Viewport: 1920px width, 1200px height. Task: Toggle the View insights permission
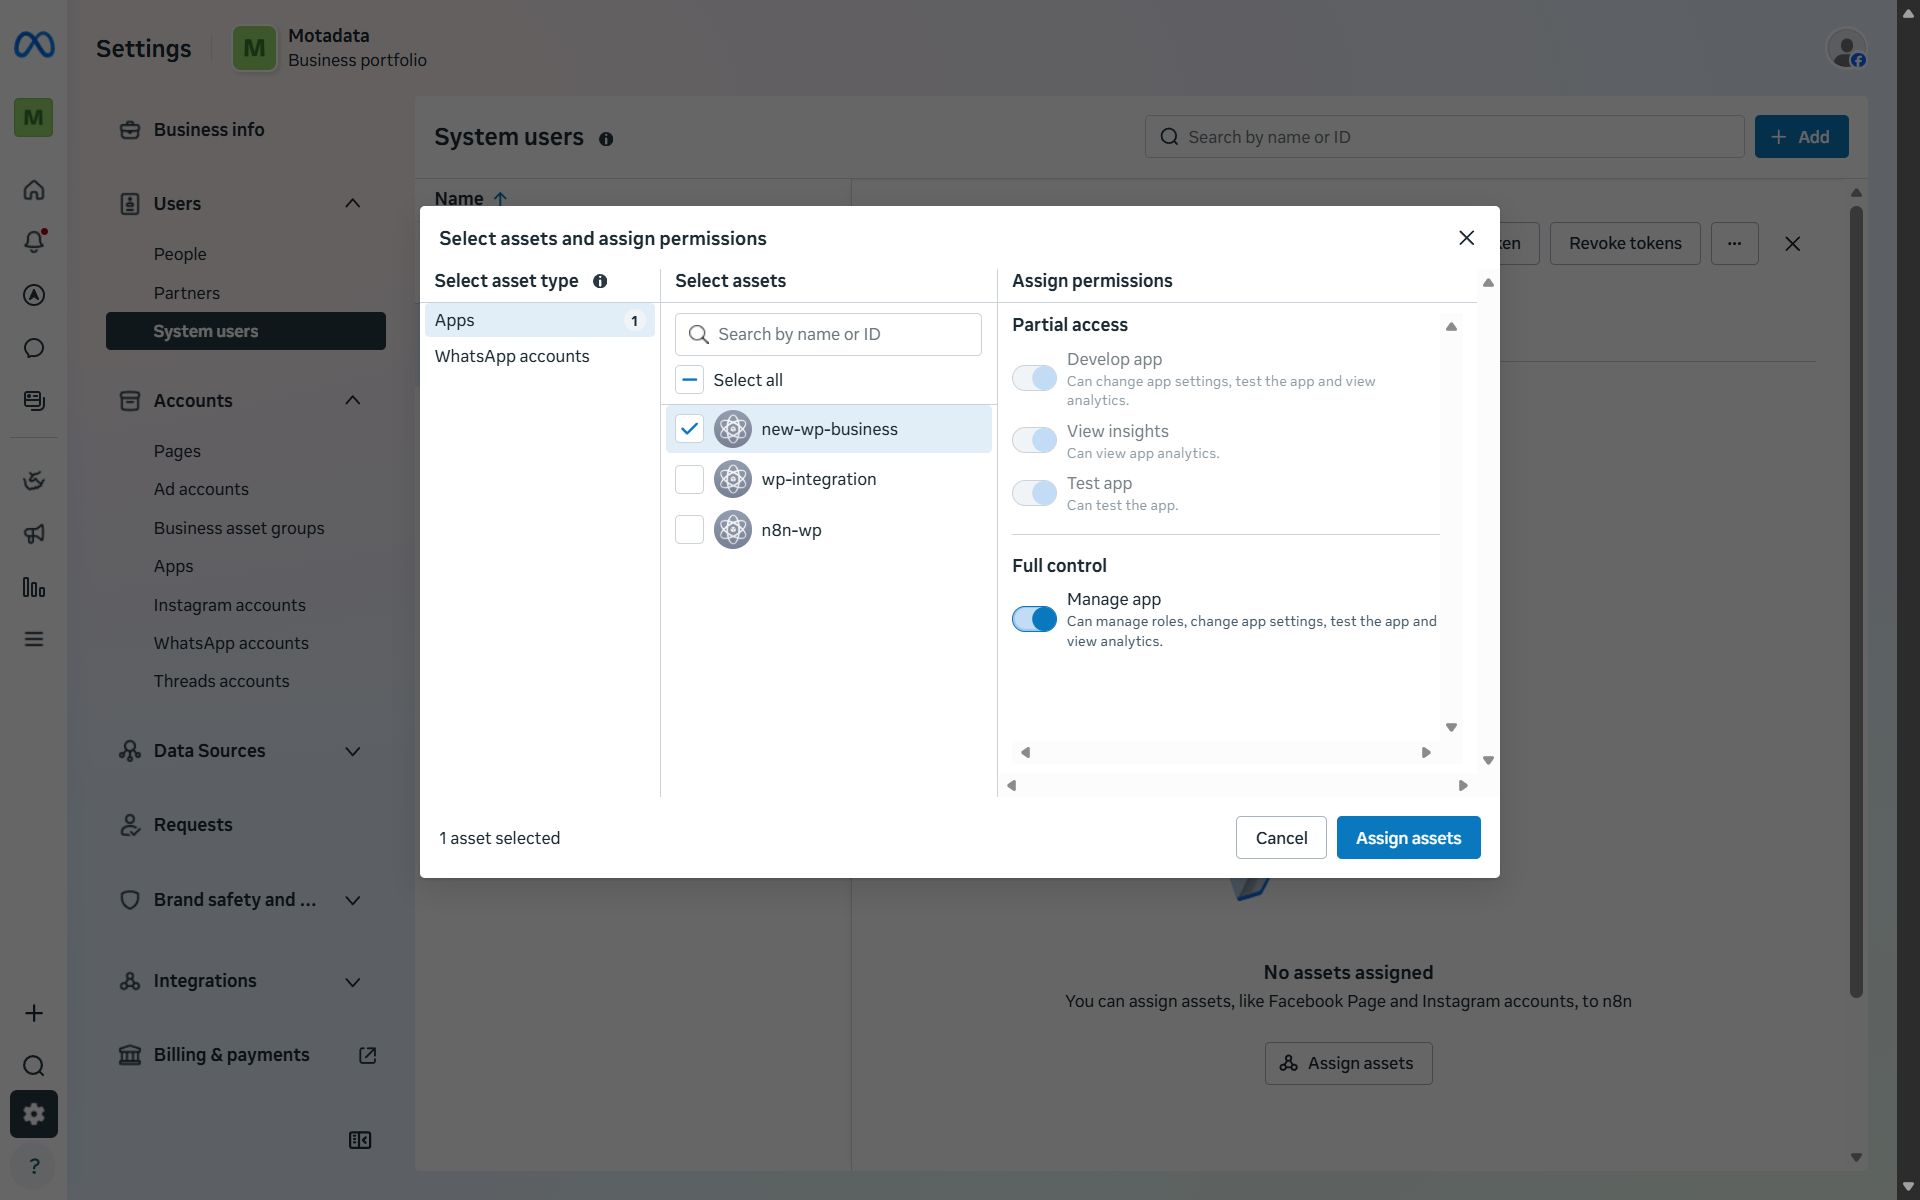pos(1034,440)
